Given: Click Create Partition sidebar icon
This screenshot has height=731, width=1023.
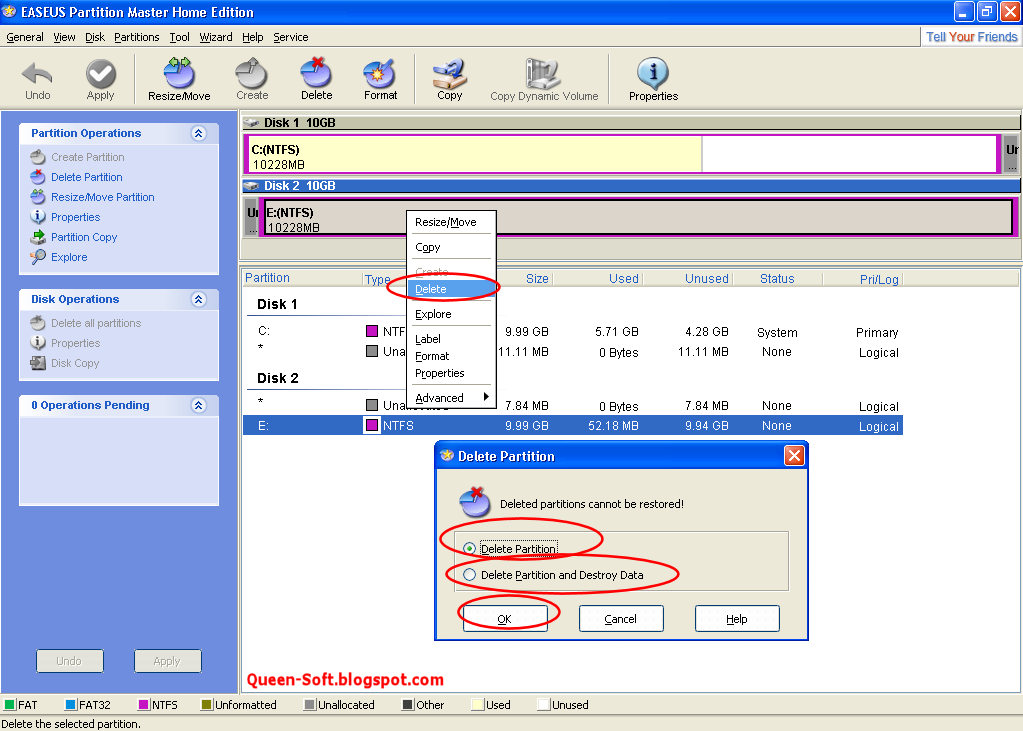Looking at the screenshot, I should click(x=38, y=157).
